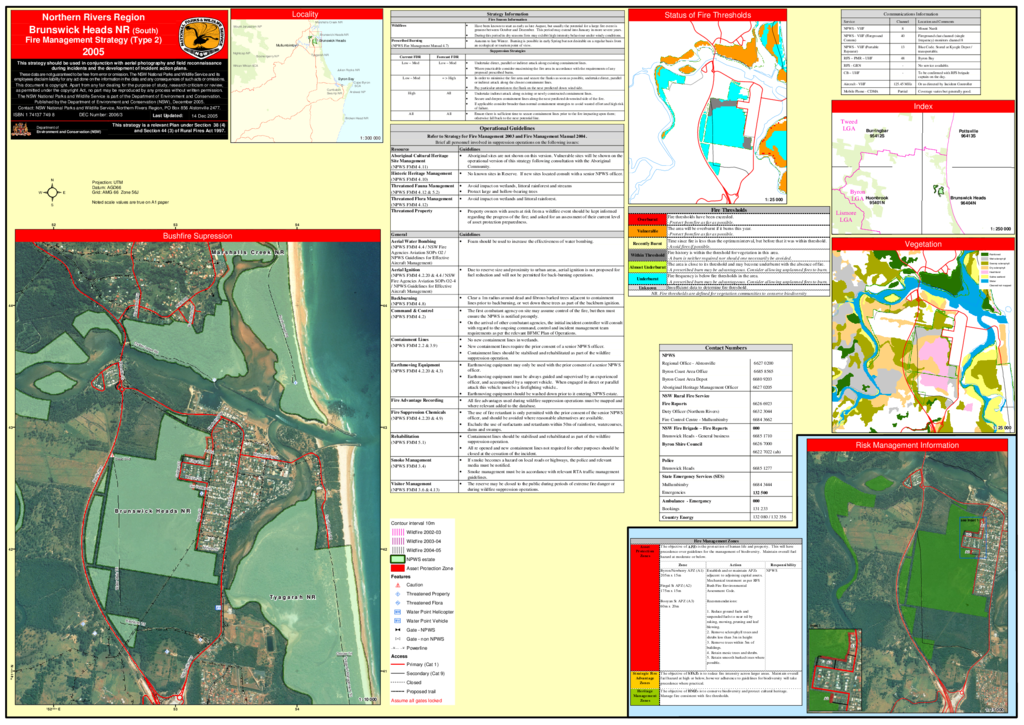1024x725 pixels.
Task: Click the red Index header bar
Action: coord(923,106)
